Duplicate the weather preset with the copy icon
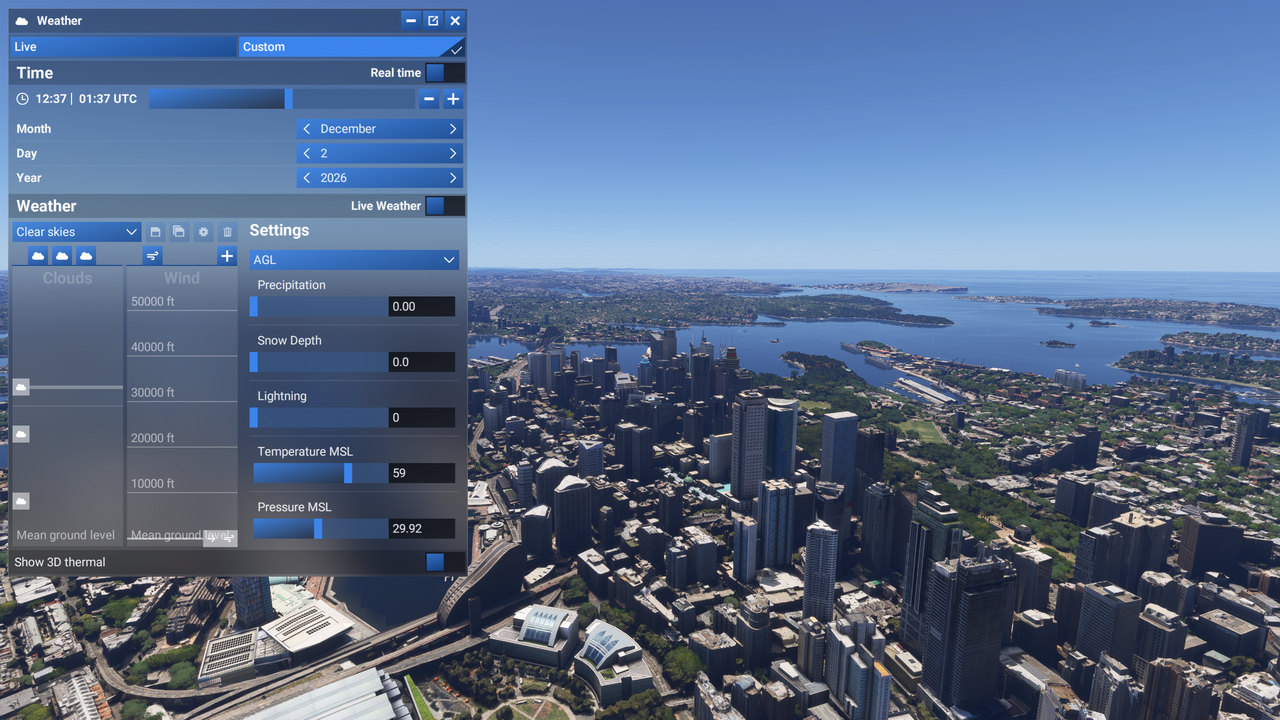Image resolution: width=1280 pixels, height=720 pixels. [179, 232]
